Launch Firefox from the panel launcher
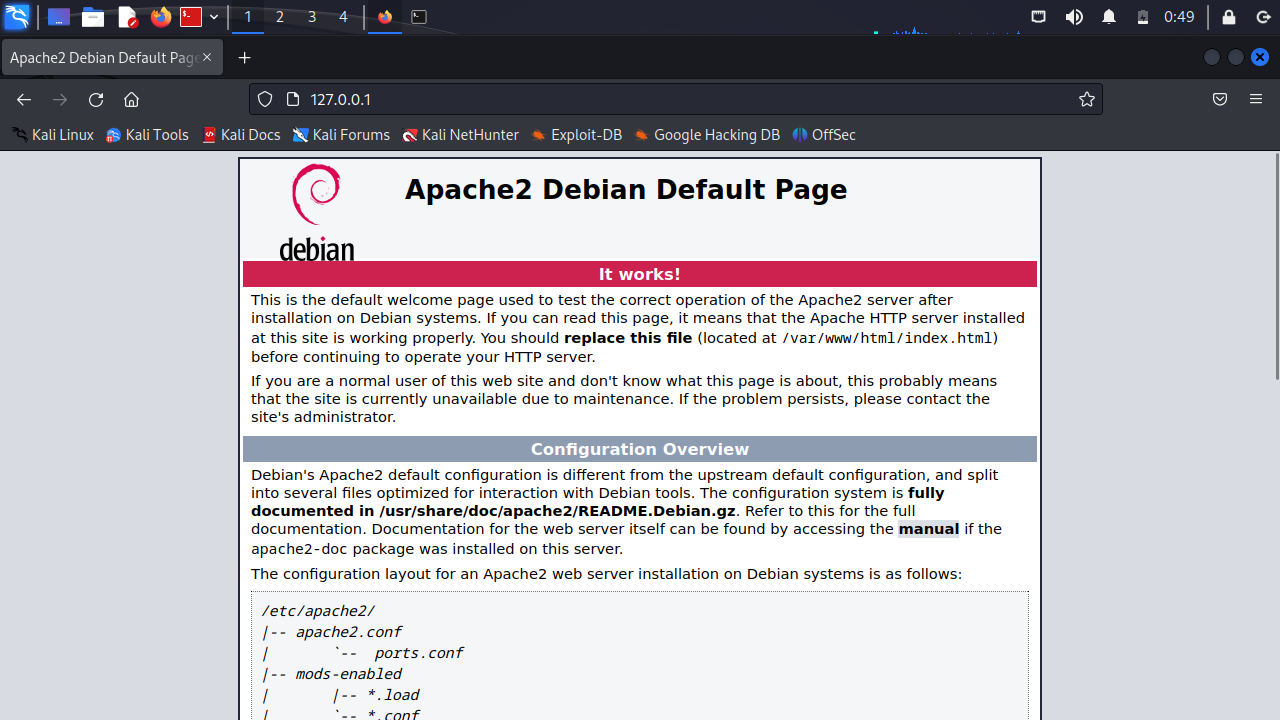Screen dimensions: 1280x720 click(160, 17)
